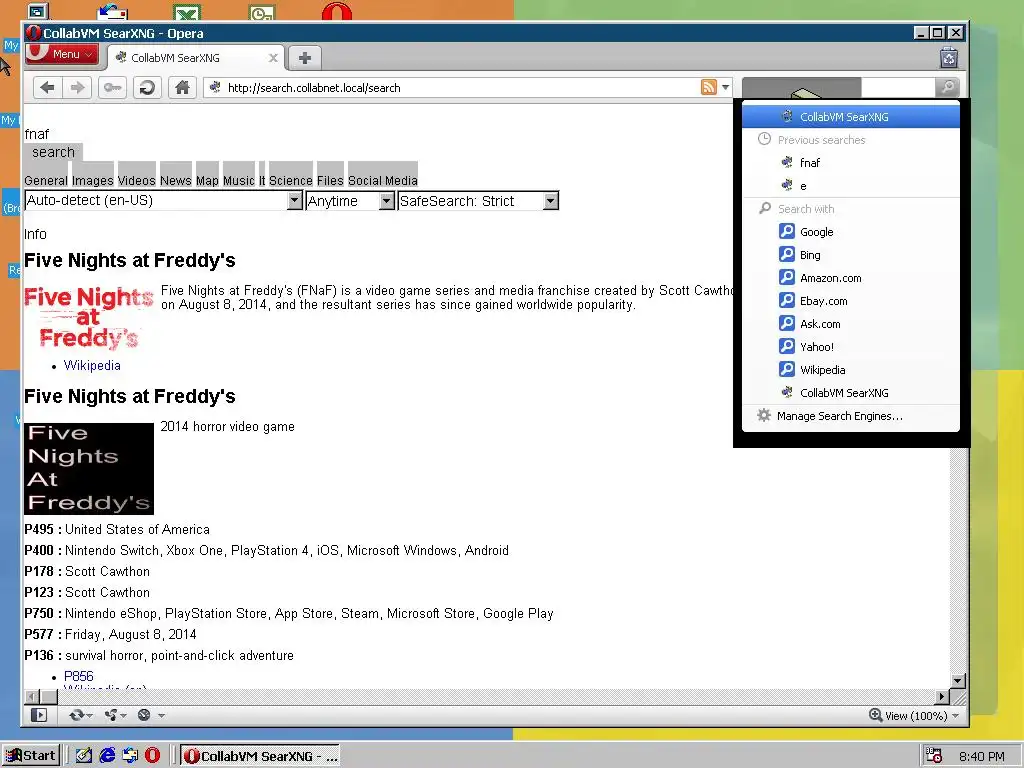Click the Opera shortcut on the desktop
This screenshot has height=768, width=1024.
click(336, 11)
